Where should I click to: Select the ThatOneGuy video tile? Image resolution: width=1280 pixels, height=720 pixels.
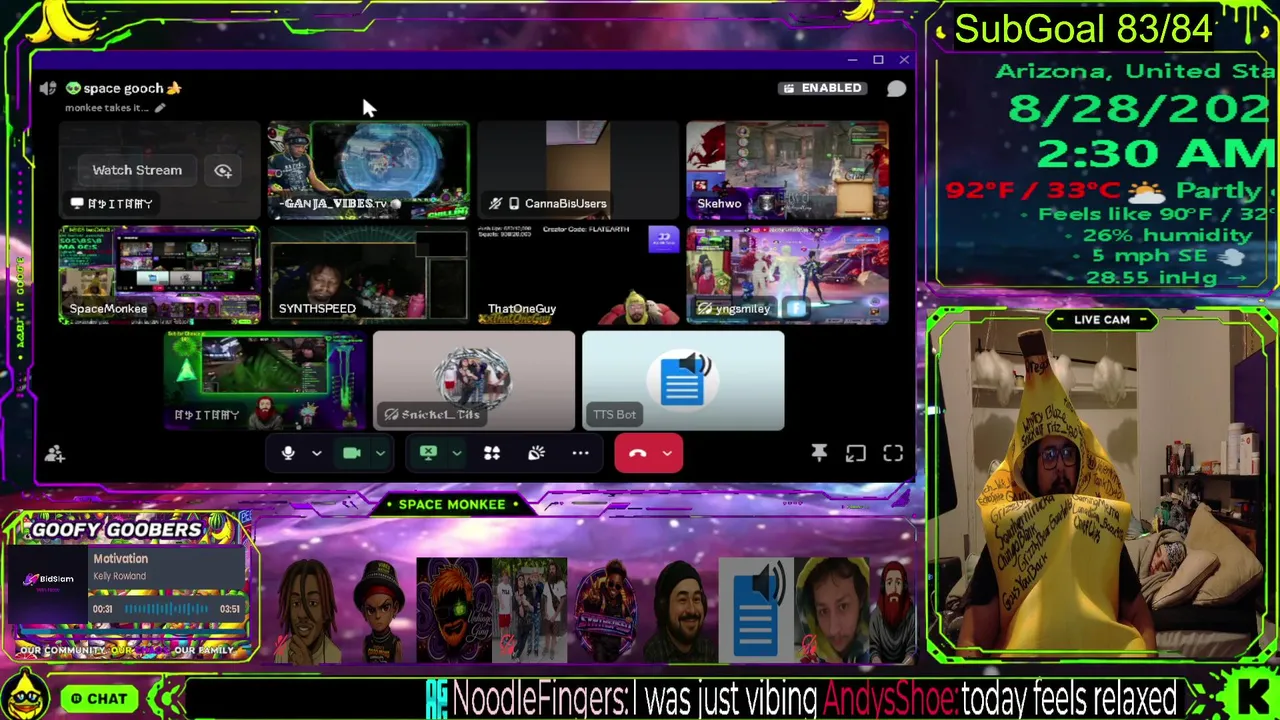coord(578,275)
